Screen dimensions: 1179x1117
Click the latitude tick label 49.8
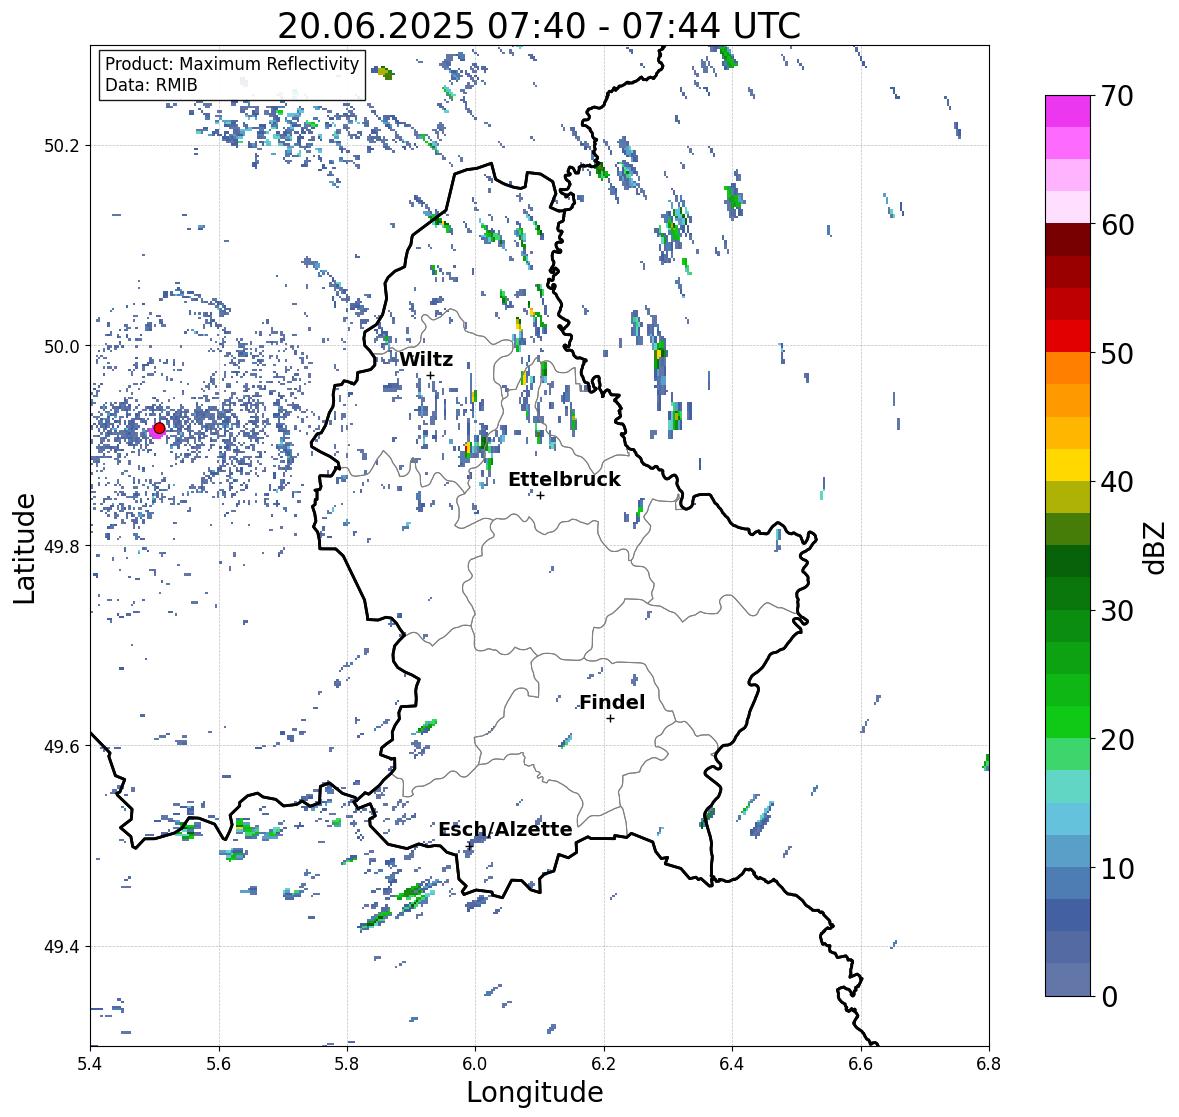62,546
